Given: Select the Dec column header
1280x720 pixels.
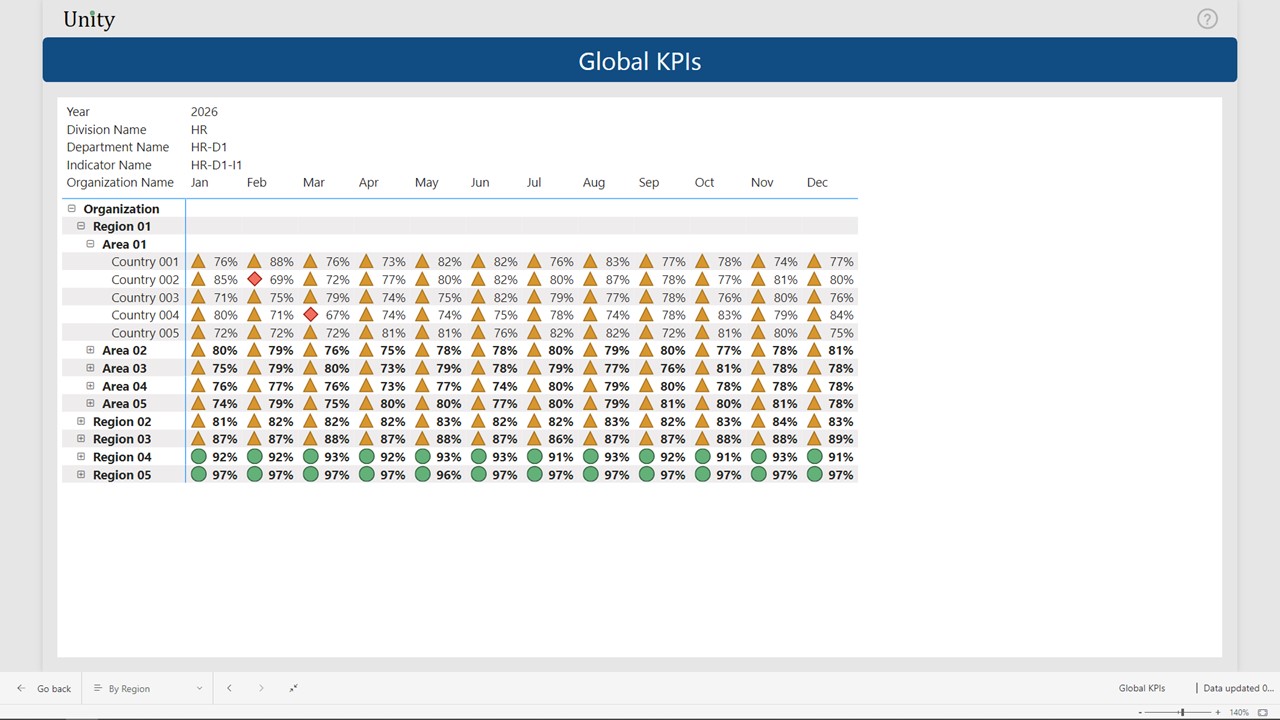Looking at the screenshot, I should click(x=817, y=182).
